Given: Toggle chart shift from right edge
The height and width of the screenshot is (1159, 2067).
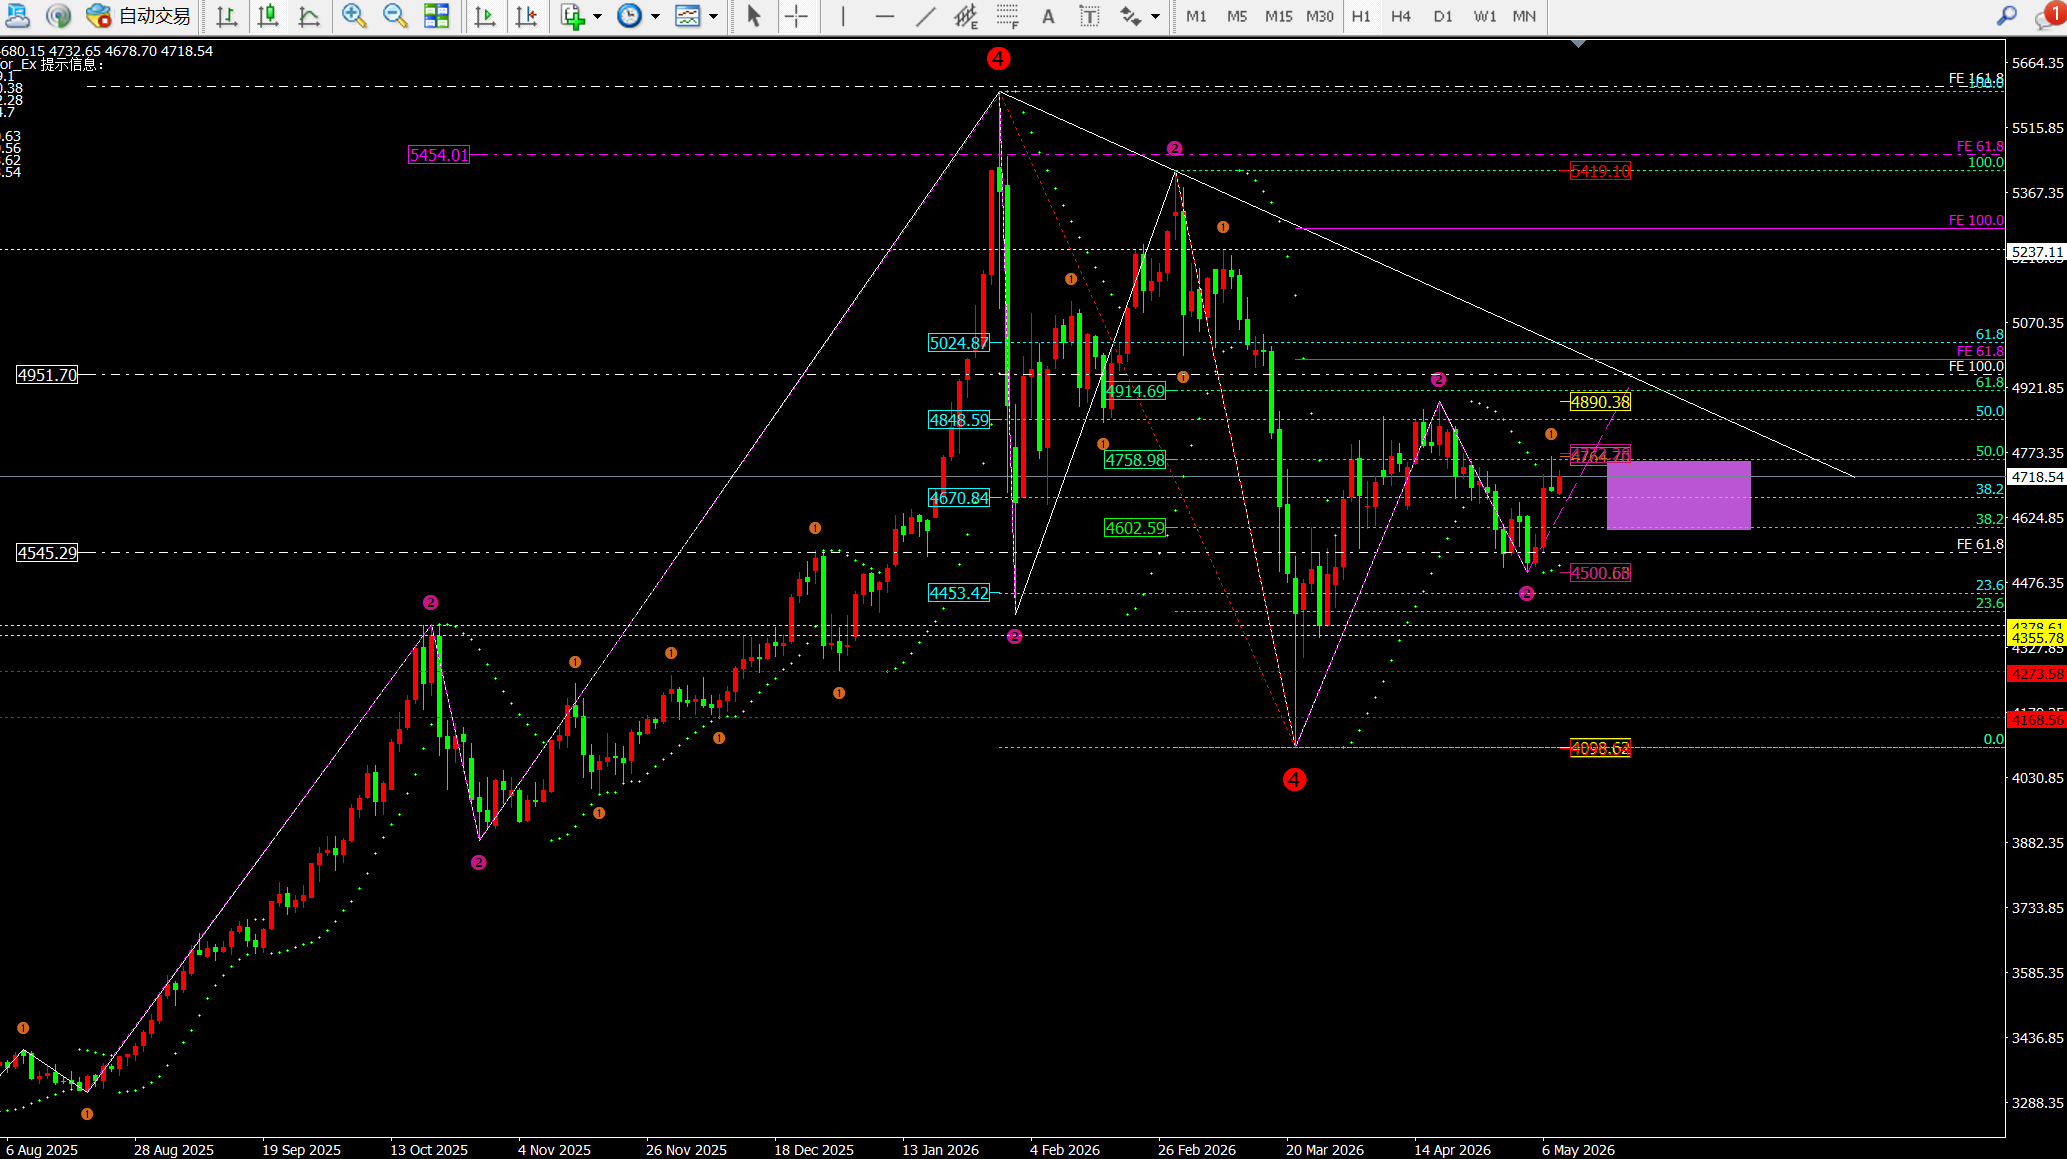Looking at the screenshot, I should (x=526, y=16).
